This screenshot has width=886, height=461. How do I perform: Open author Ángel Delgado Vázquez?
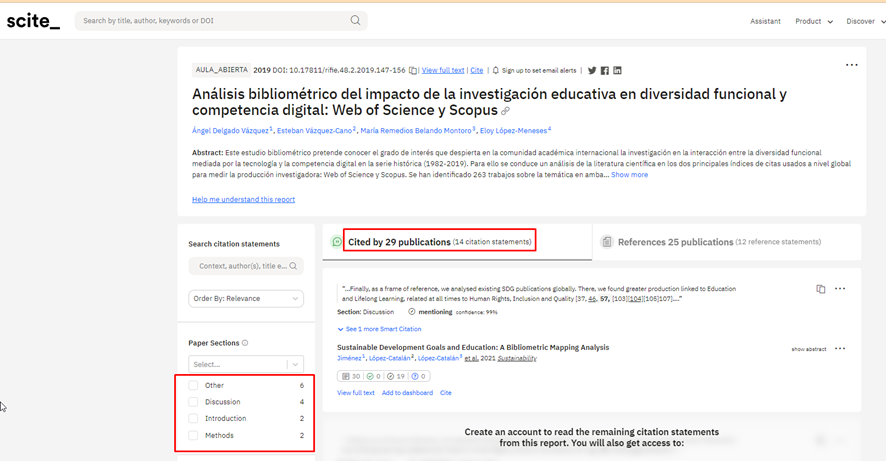[231, 131]
